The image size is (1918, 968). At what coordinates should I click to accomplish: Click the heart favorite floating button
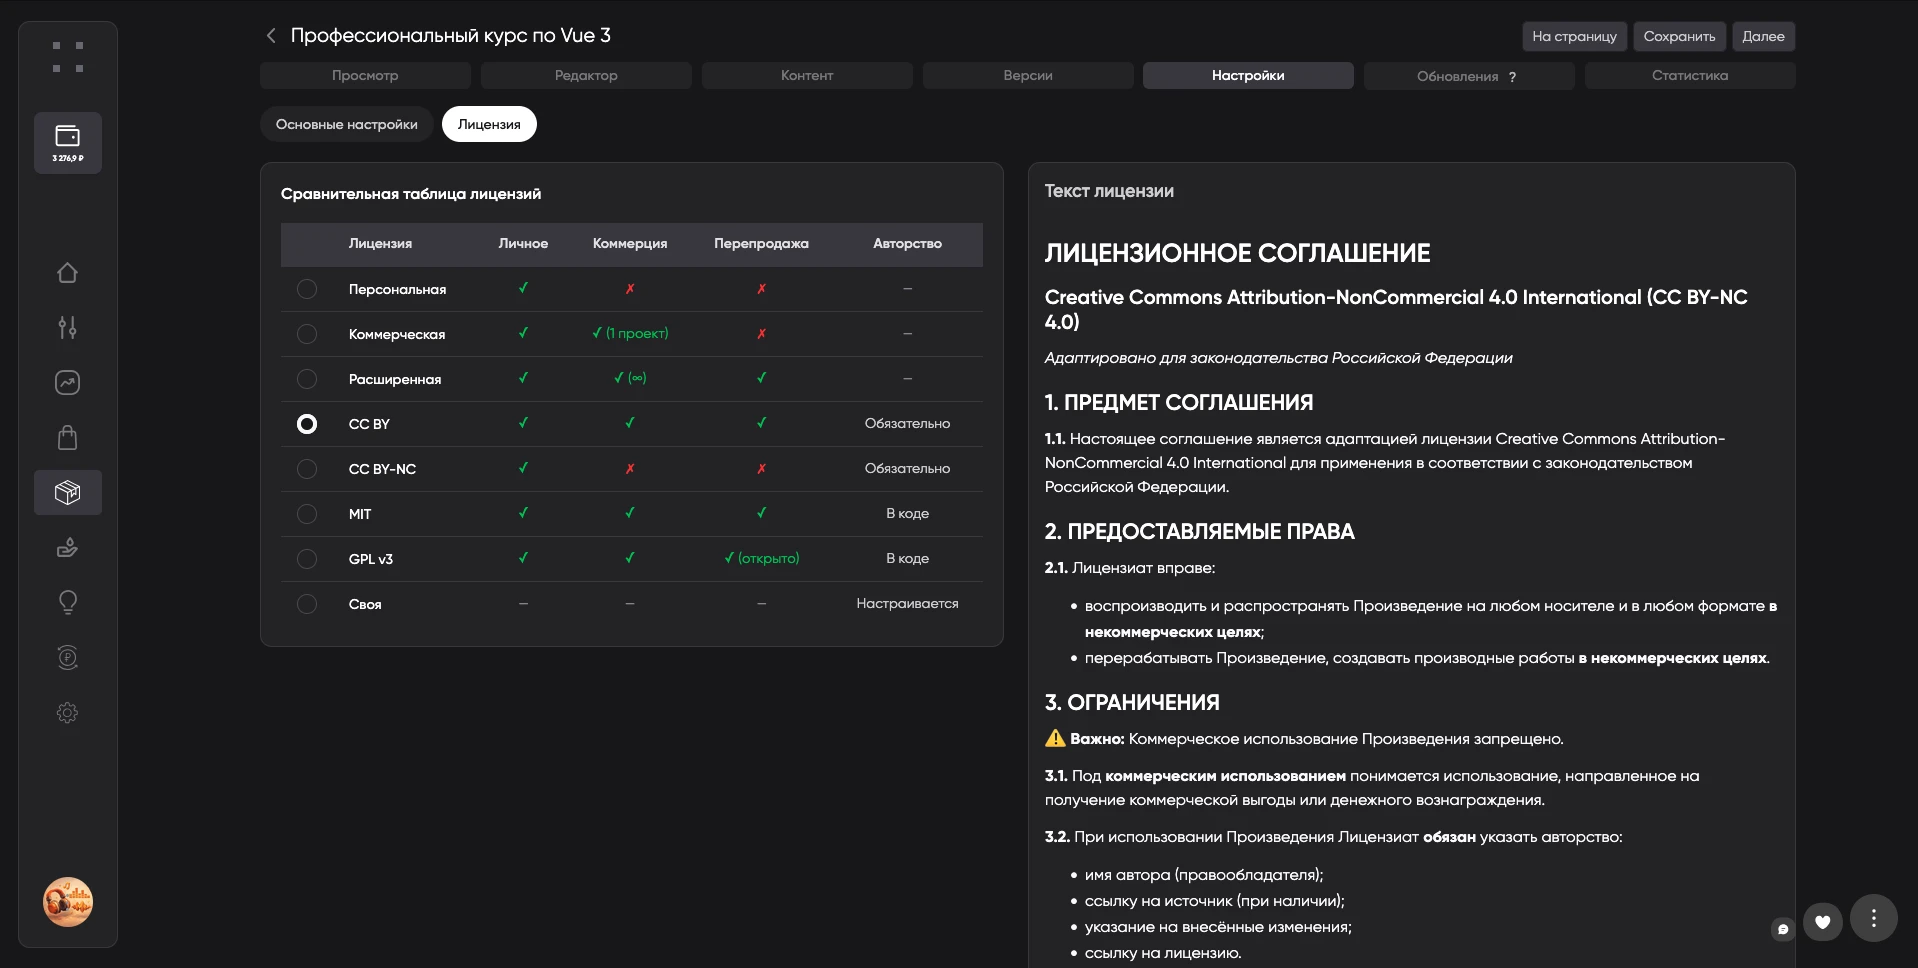[1822, 922]
